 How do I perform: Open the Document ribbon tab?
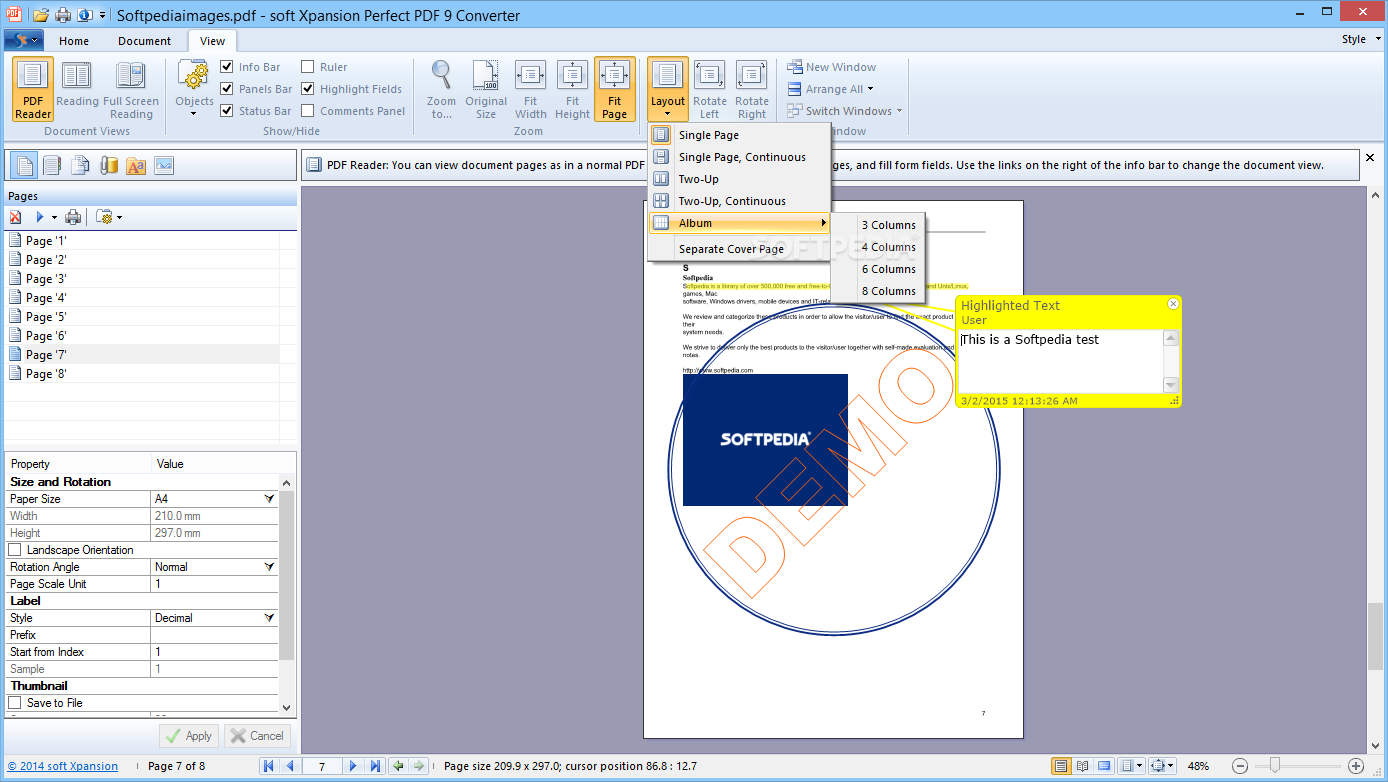pos(145,41)
